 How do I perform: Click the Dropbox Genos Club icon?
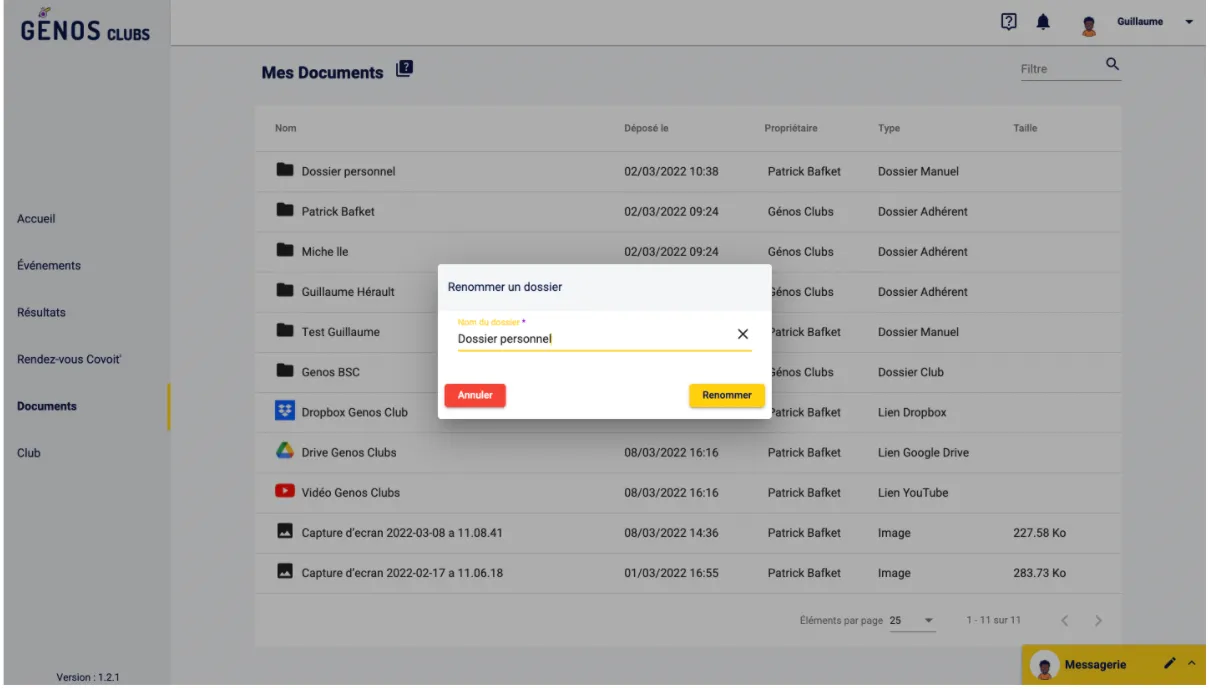(286, 412)
